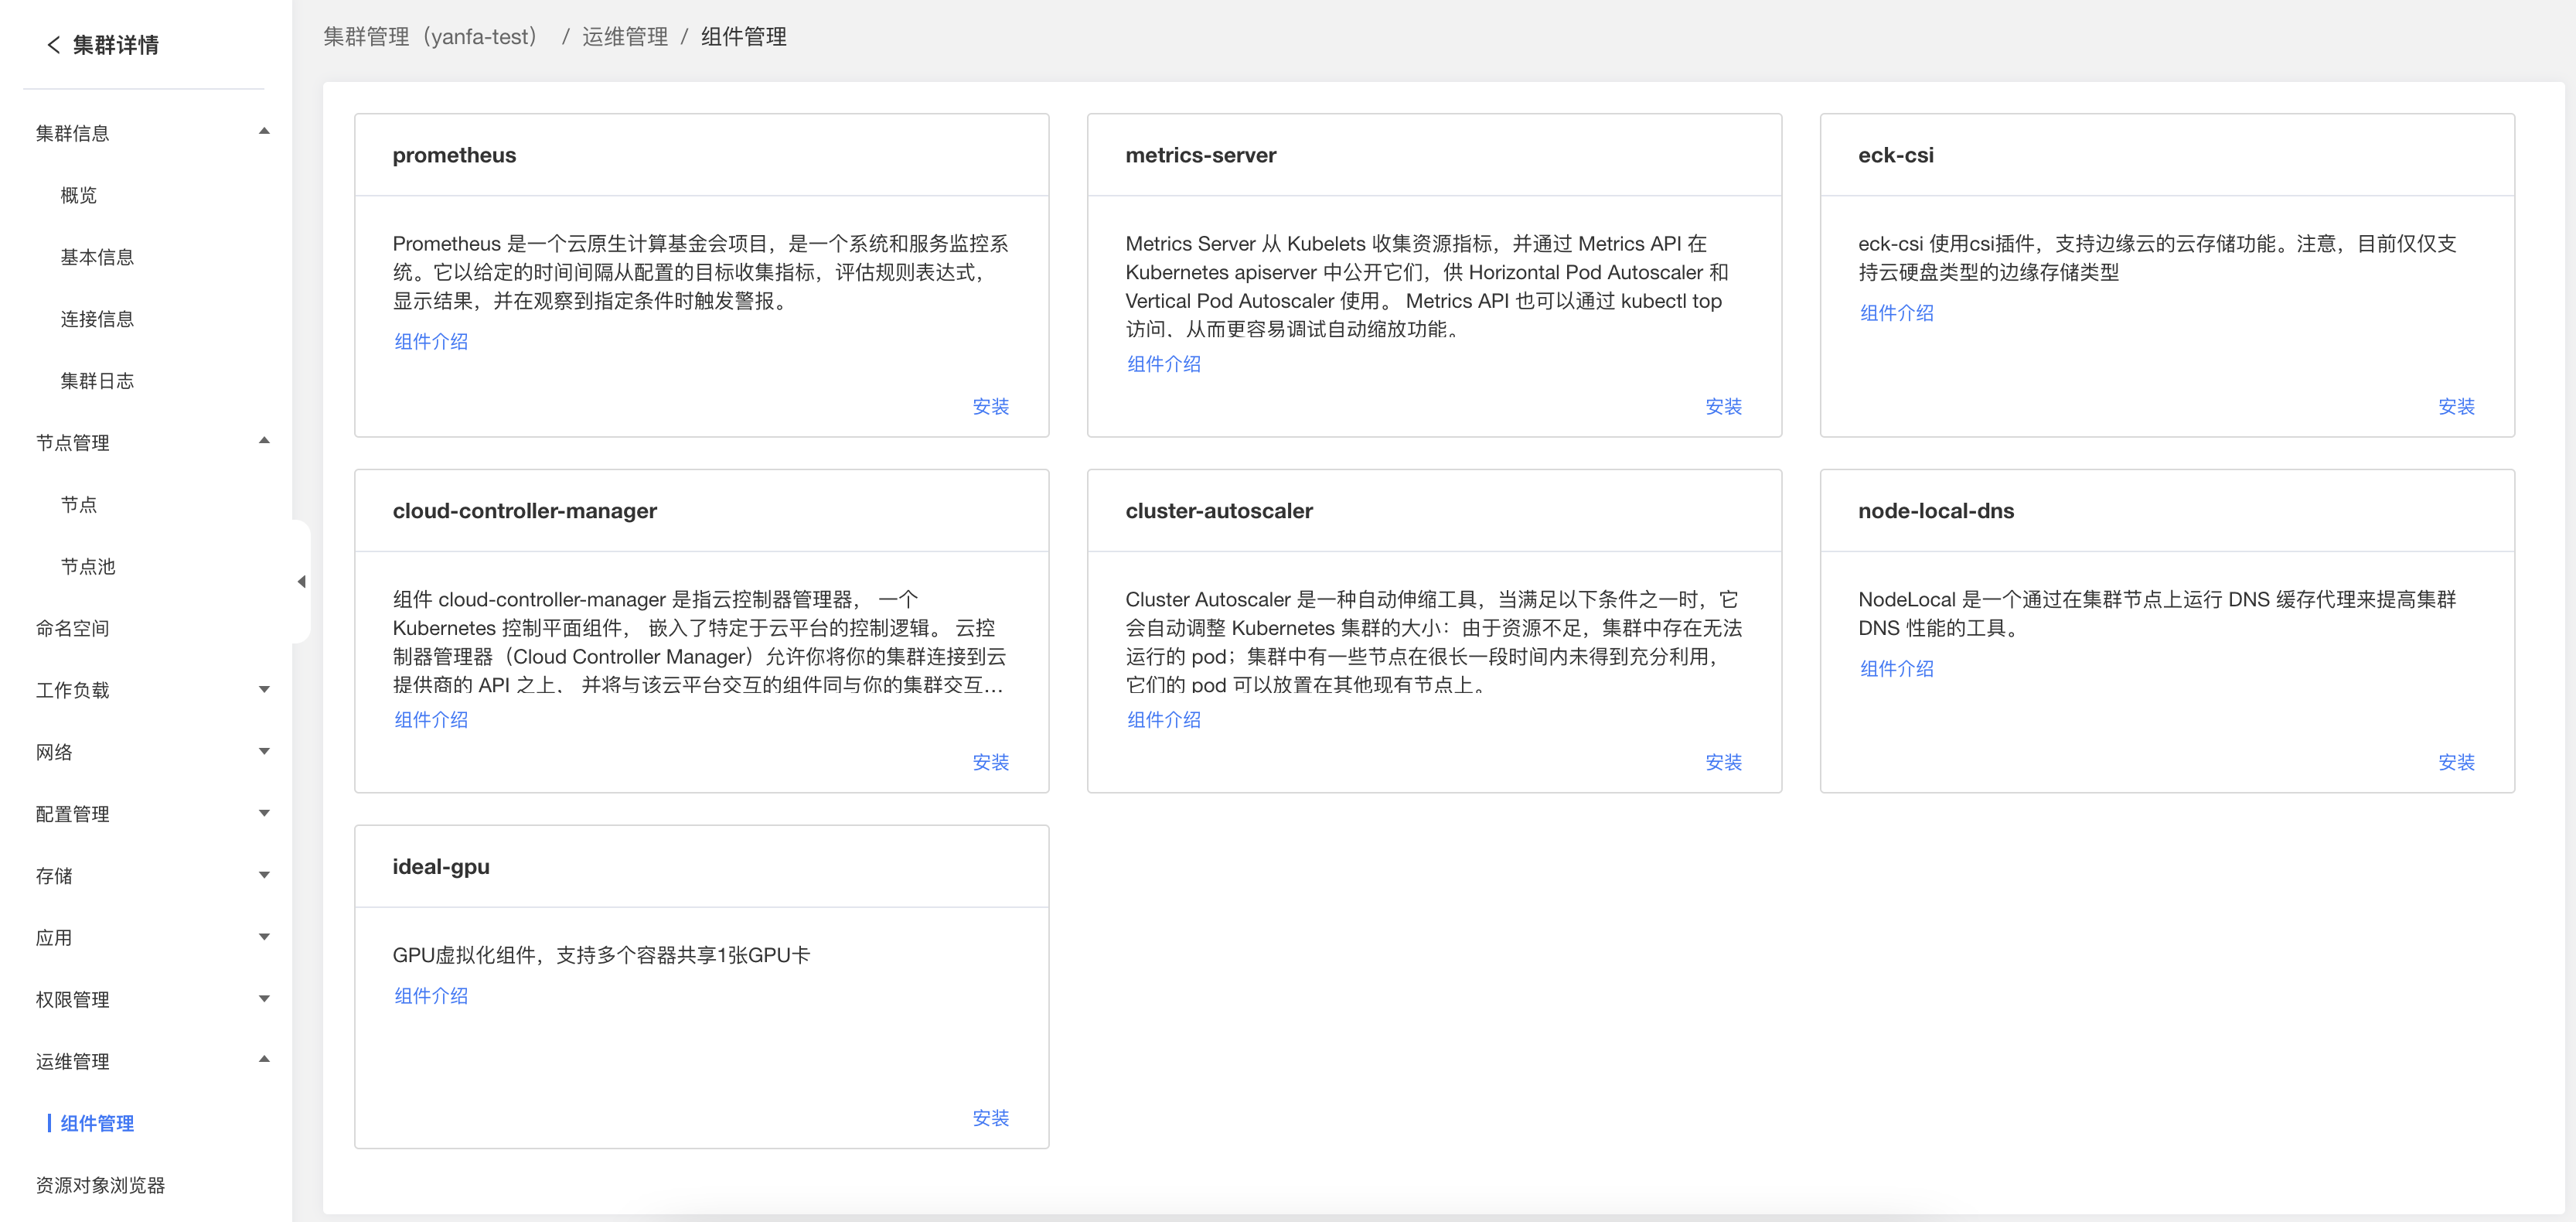The height and width of the screenshot is (1222, 2576).
Task: Open the 命名空间 sidebar item
Action: pyautogui.click(x=72, y=628)
